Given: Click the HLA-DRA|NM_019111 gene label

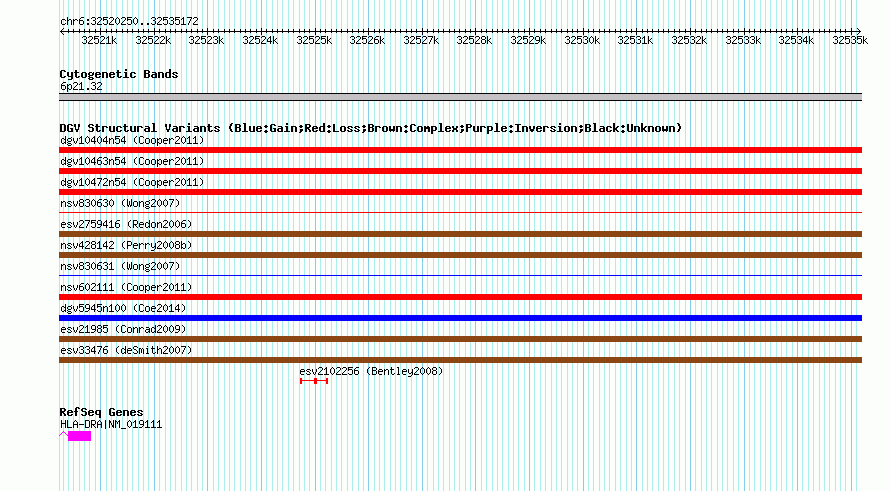Looking at the screenshot, I should pyautogui.click(x=111, y=425).
